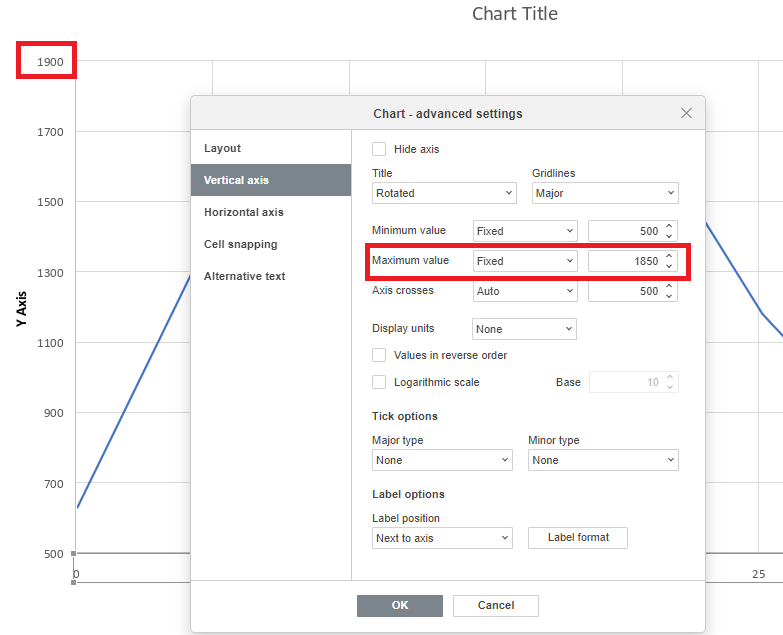Viewport: 783px width, 635px height.
Task: Increase Minimum value using up arrow
Action: 669,226
